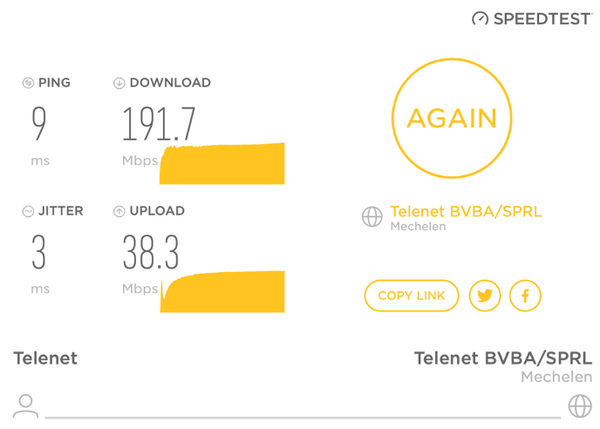Click globe icon beside yellow Telenet BVBA/SPRL
600x429 pixels.
click(372, 217)
